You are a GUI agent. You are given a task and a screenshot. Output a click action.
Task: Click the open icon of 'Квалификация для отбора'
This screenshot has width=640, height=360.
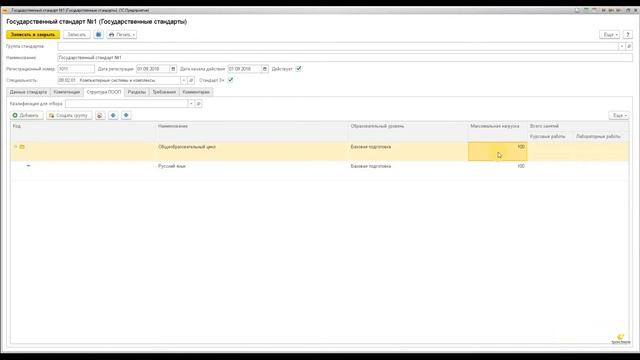198,104
